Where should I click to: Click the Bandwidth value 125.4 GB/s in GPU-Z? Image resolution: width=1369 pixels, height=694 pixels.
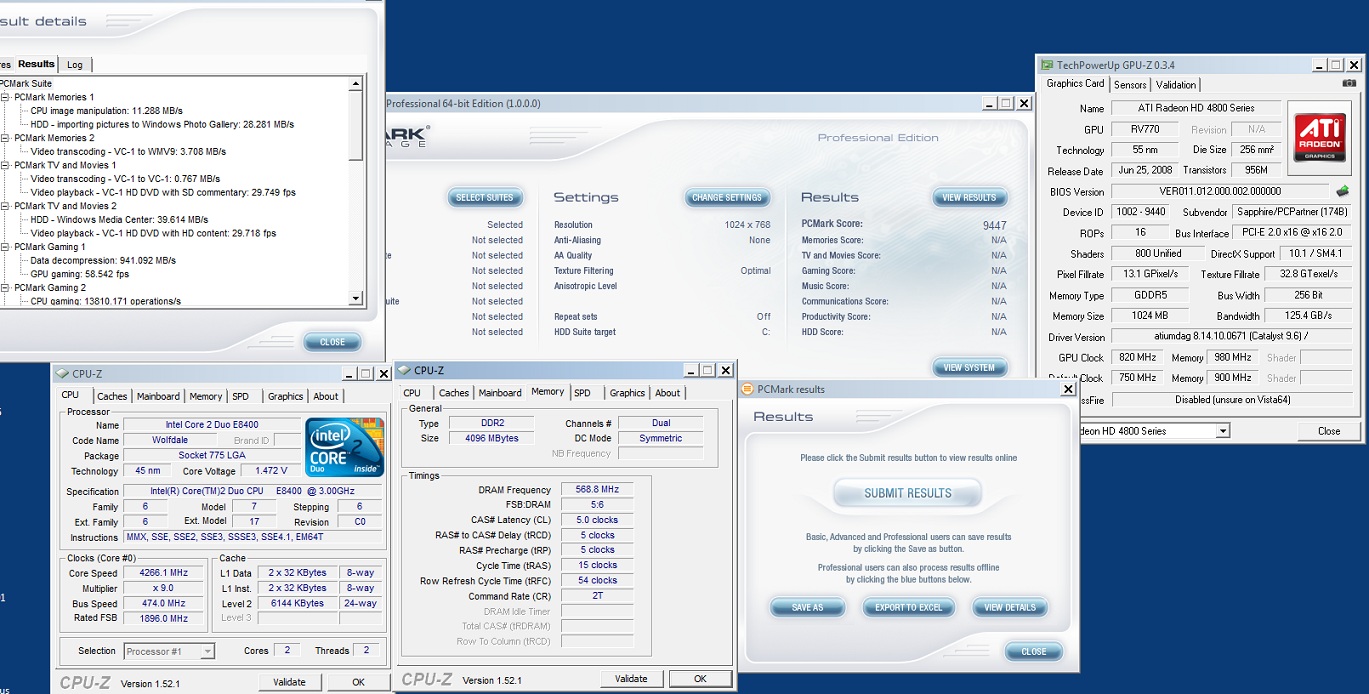coord(1308,316)
